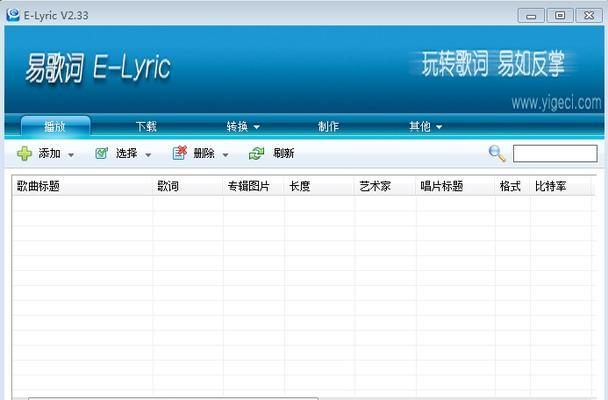Open the 删除 dropdown arrow
608x400 pixels.
point(225,155)
